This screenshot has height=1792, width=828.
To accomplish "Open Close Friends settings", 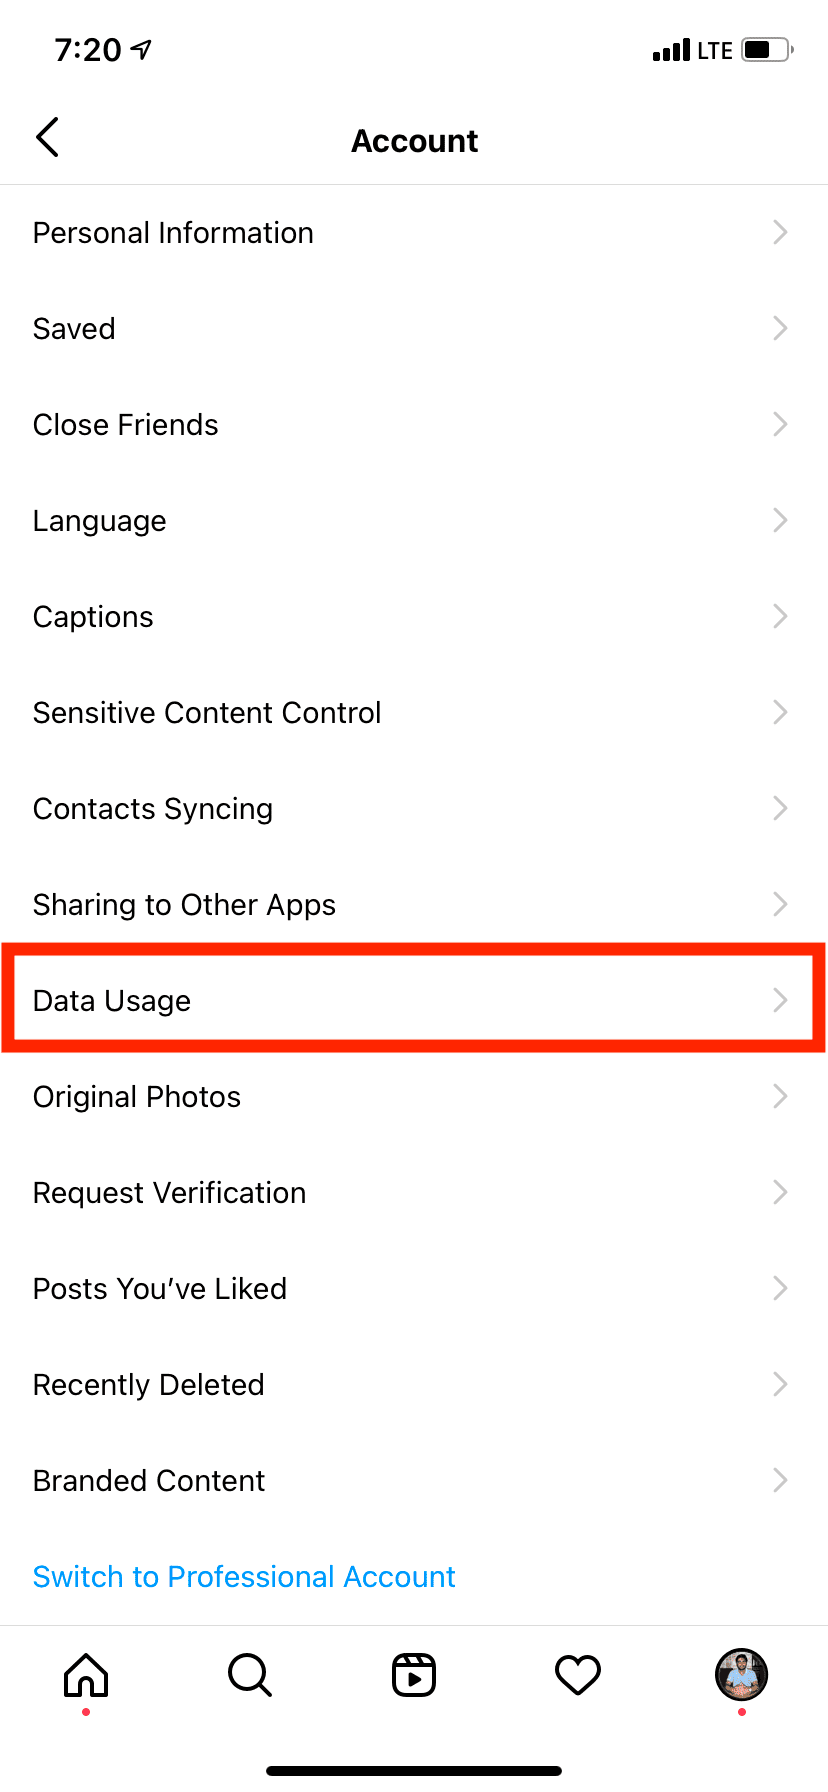I will click(126, 425).
